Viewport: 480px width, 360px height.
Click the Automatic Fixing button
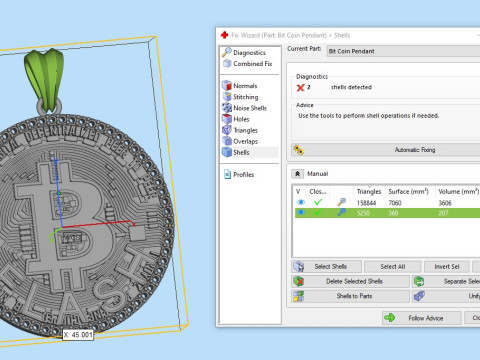tap(386, 150)
